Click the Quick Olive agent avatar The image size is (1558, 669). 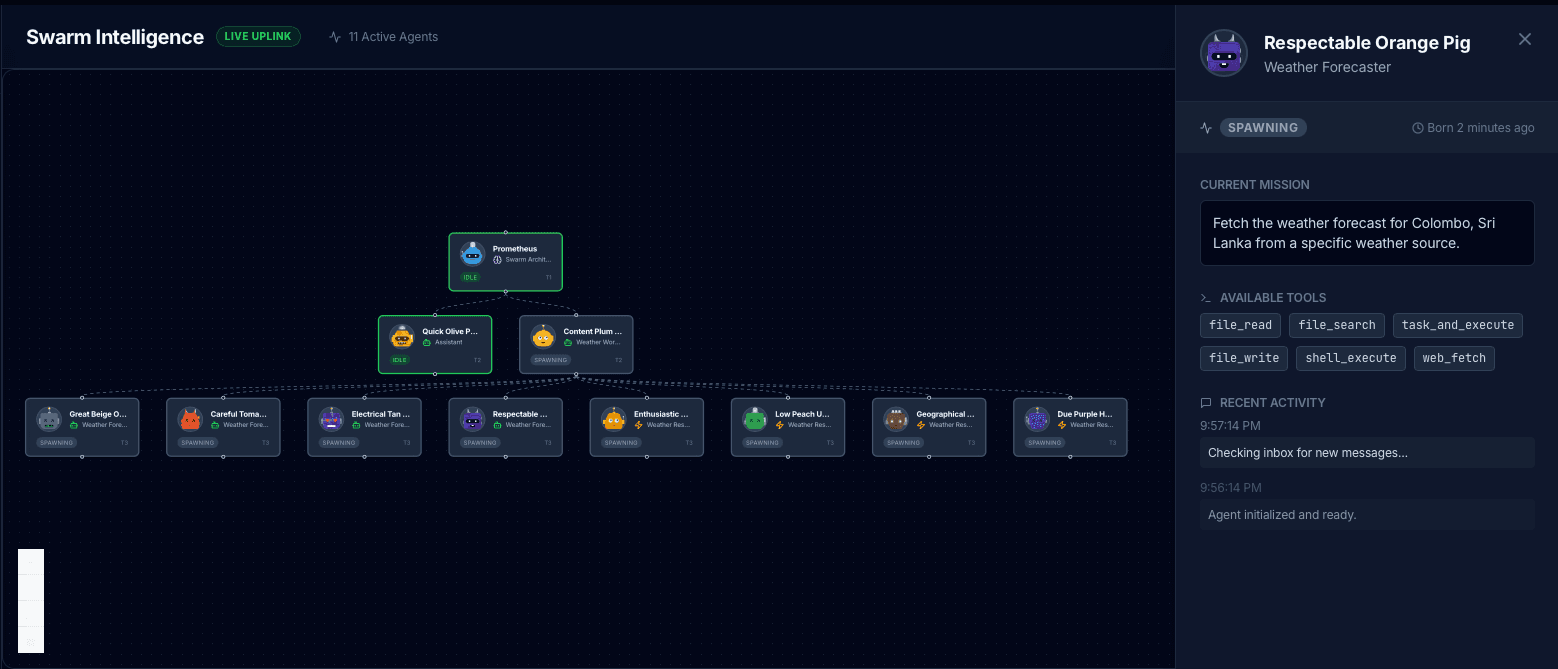pyautogui.click(x=402, y=336)
